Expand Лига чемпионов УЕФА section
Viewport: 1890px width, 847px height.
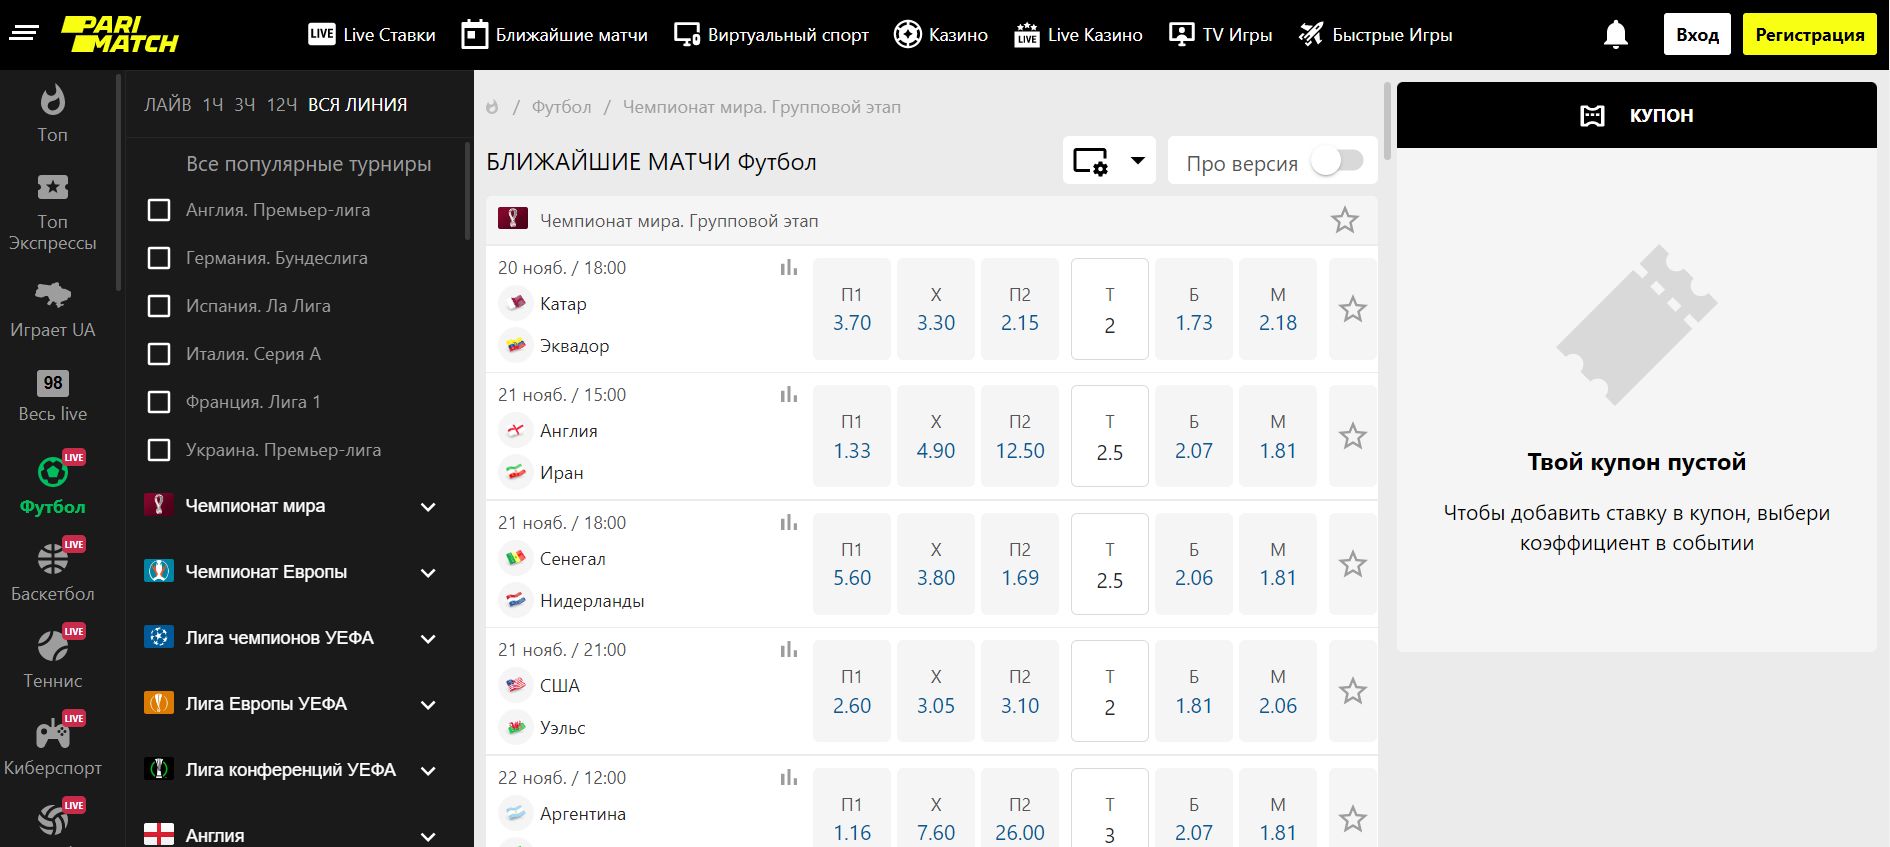click(428, 639)
